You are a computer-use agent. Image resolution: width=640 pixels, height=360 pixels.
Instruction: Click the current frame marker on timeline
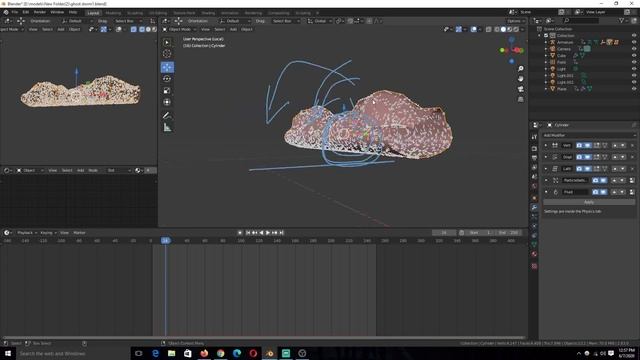[x=165, y=241]
